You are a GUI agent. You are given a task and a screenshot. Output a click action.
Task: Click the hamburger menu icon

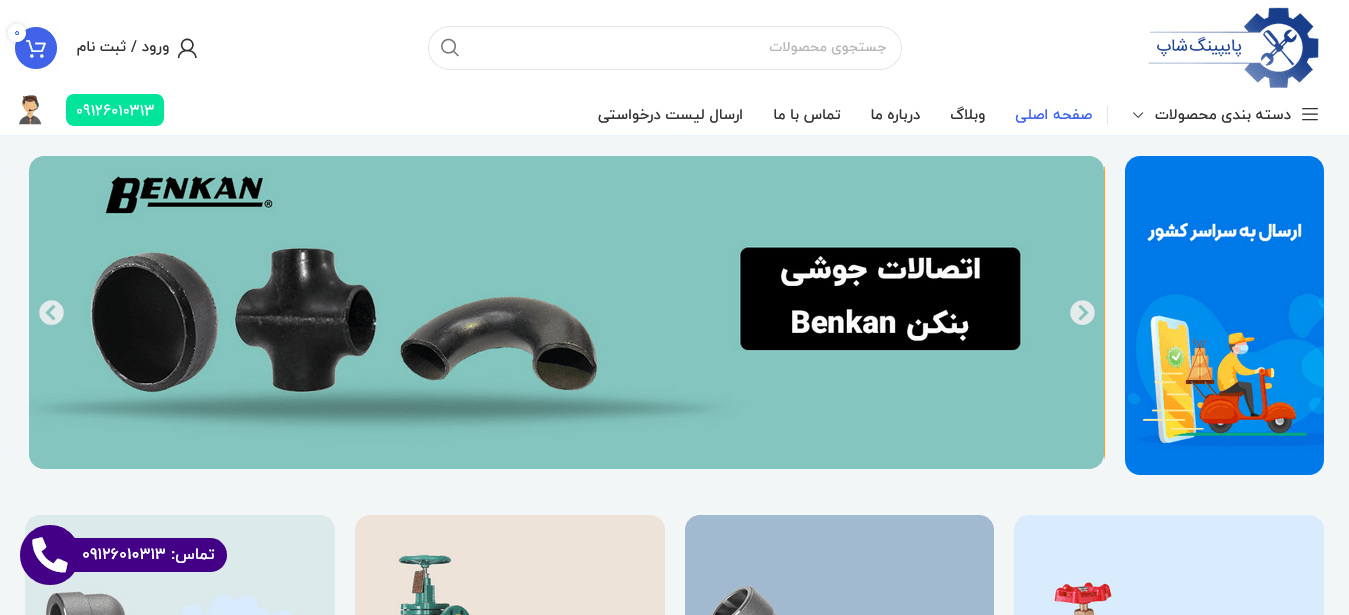(1310, 114)
